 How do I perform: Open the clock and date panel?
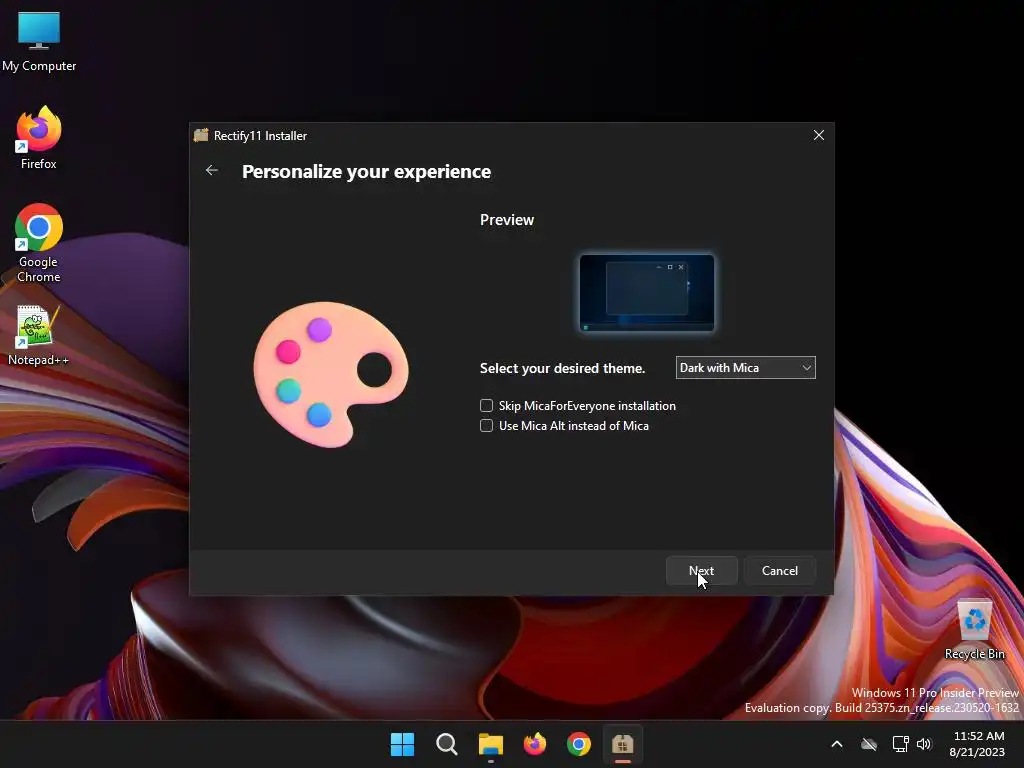coord(978,744)
